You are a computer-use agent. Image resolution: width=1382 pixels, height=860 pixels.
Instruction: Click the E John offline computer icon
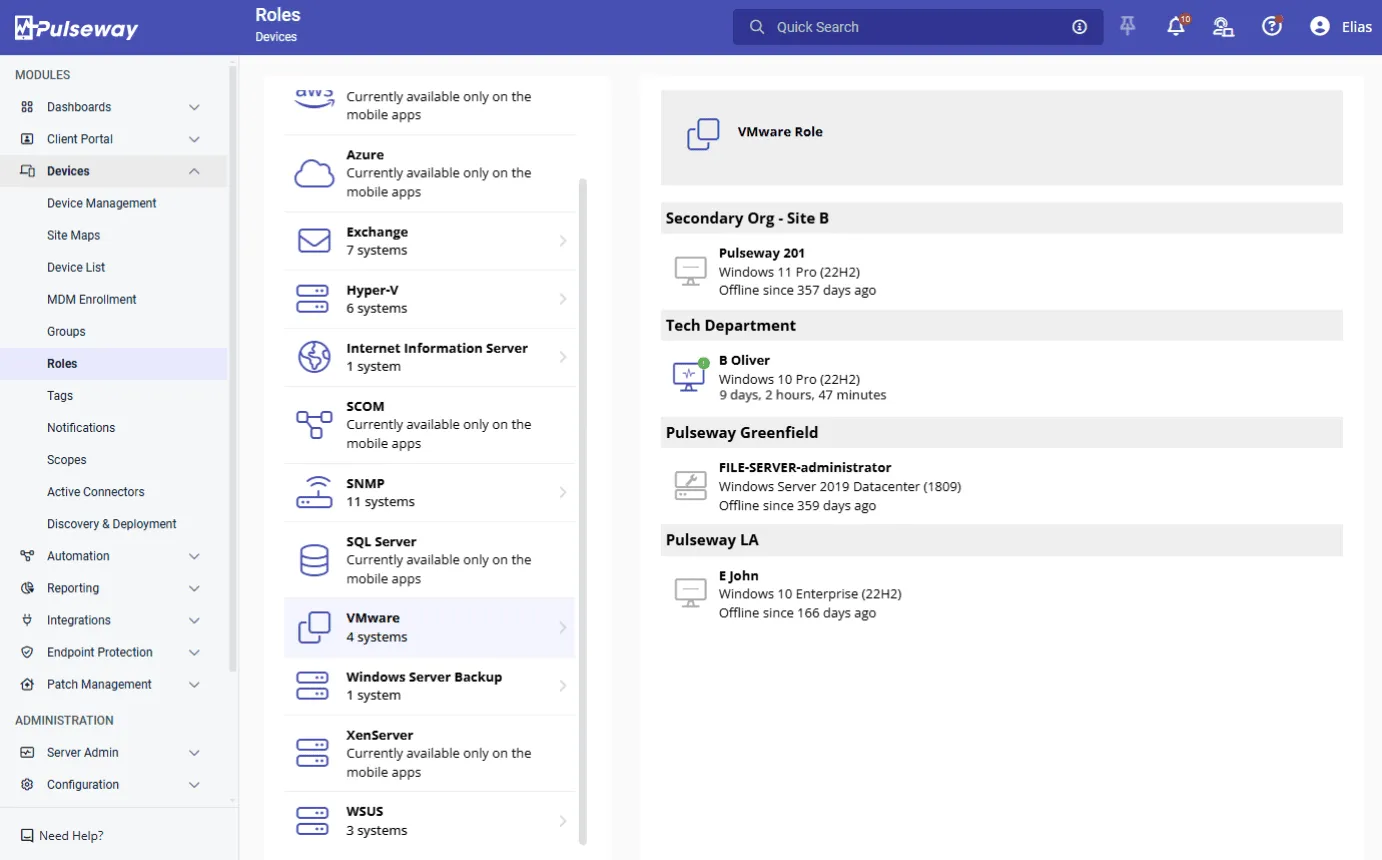(690, 592)
